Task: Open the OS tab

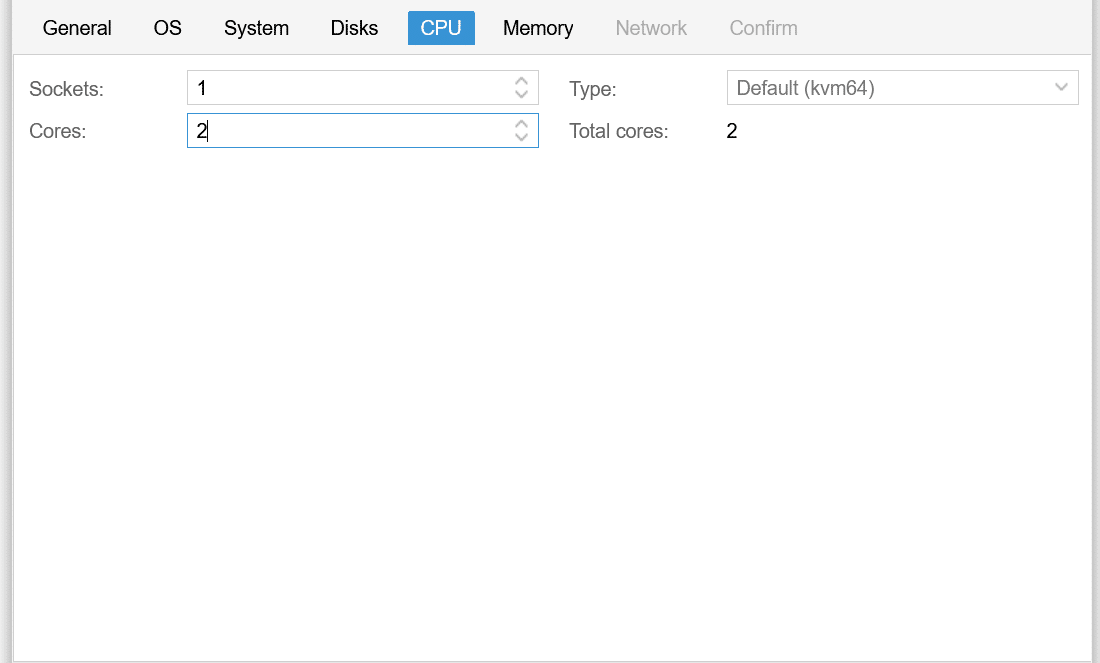Action: (168, 28)
